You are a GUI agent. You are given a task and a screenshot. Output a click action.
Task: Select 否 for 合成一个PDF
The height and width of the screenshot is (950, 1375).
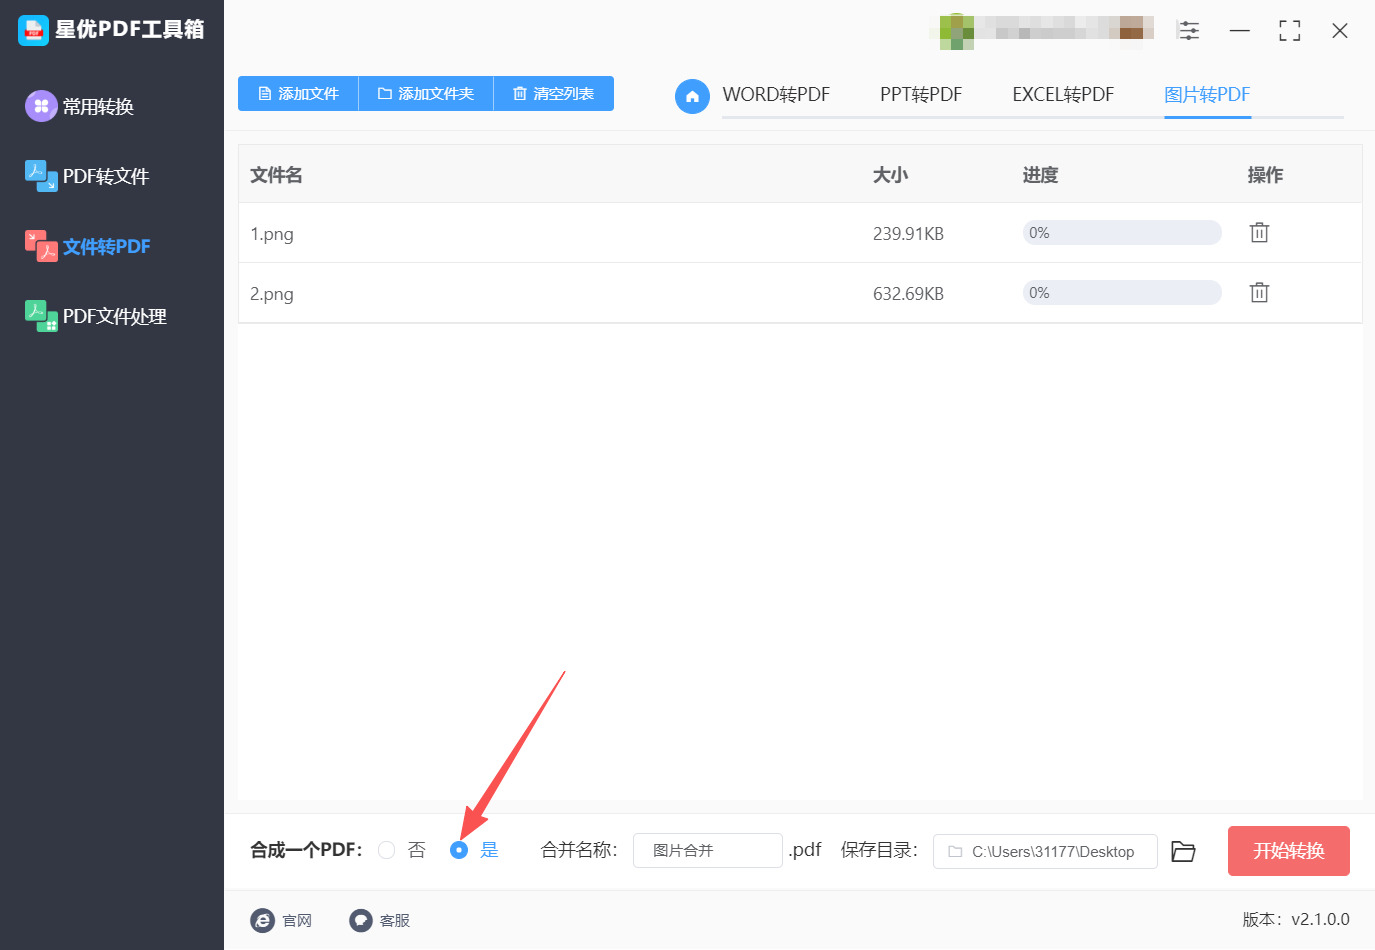coord(387,850)
